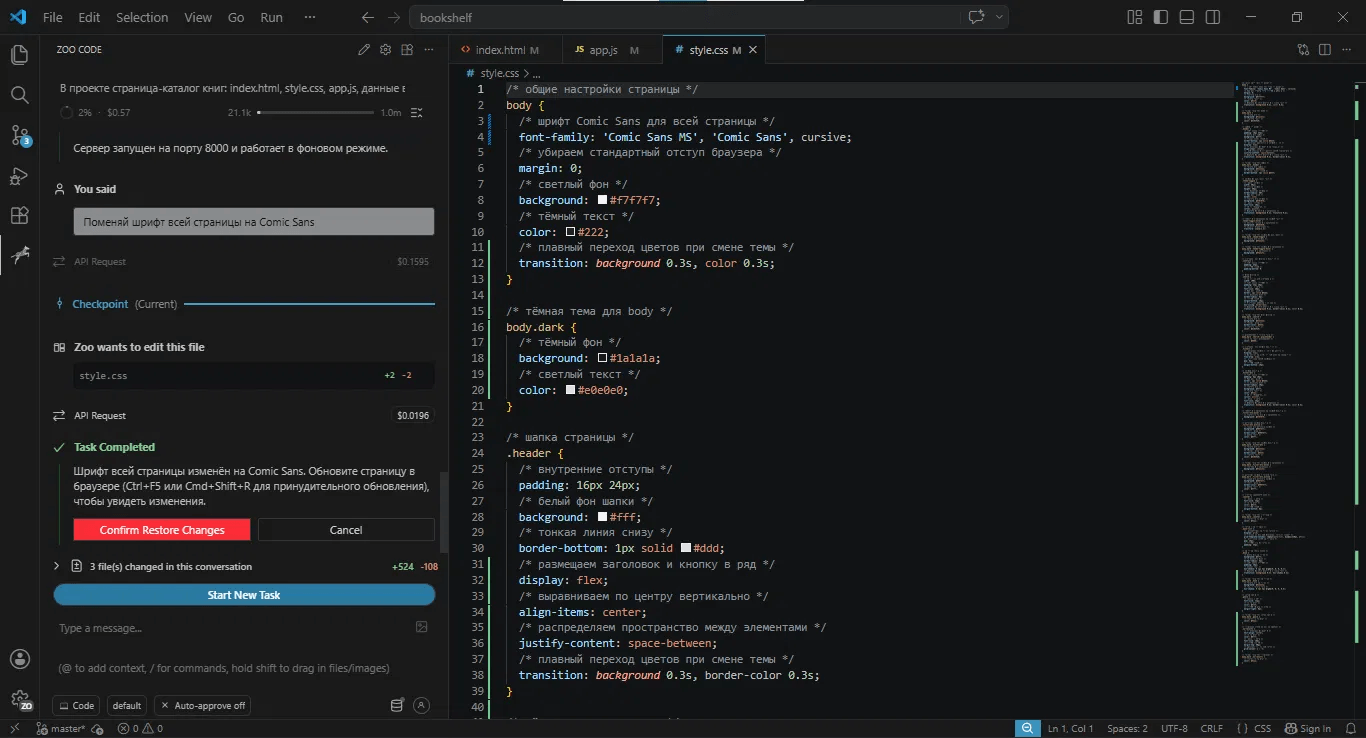The image size is (1366, 738).
Task: Open the Code mode selector dropdown
Action: pyautogui.click(x=76, y=705)
